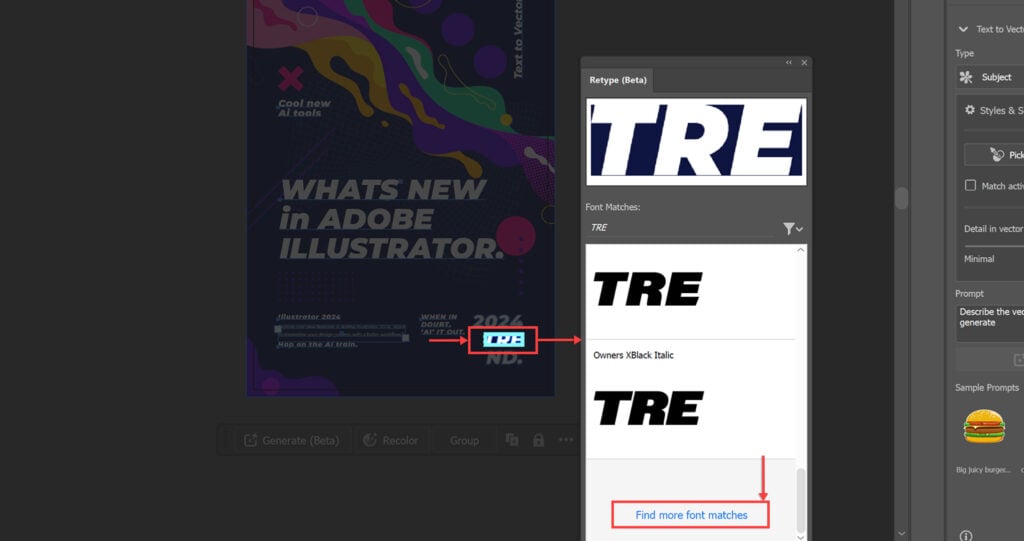Screen dimensions: 1024x541
Task: Click the font list scroll-up arrow
Action: (x=801, y=250)
